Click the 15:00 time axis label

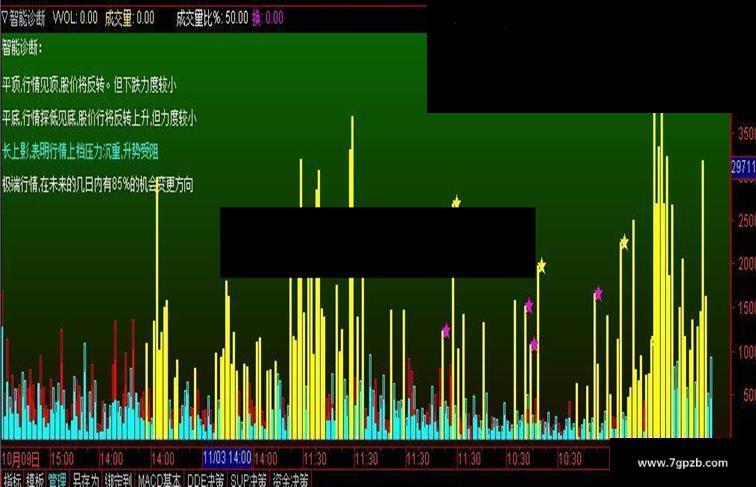(62, 459)
